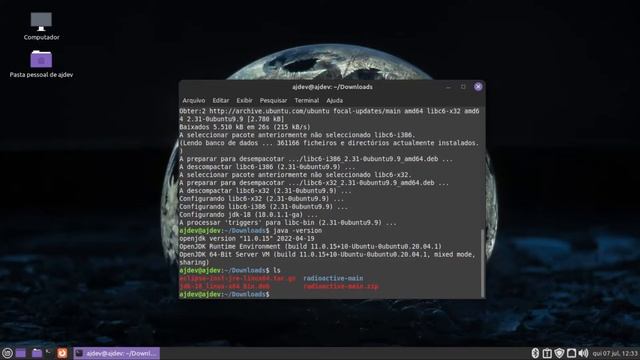The width and height of the screenshot is (640, 360).
Task: Launch terminal from the panel launcher
Action: [x=49, y=352]
